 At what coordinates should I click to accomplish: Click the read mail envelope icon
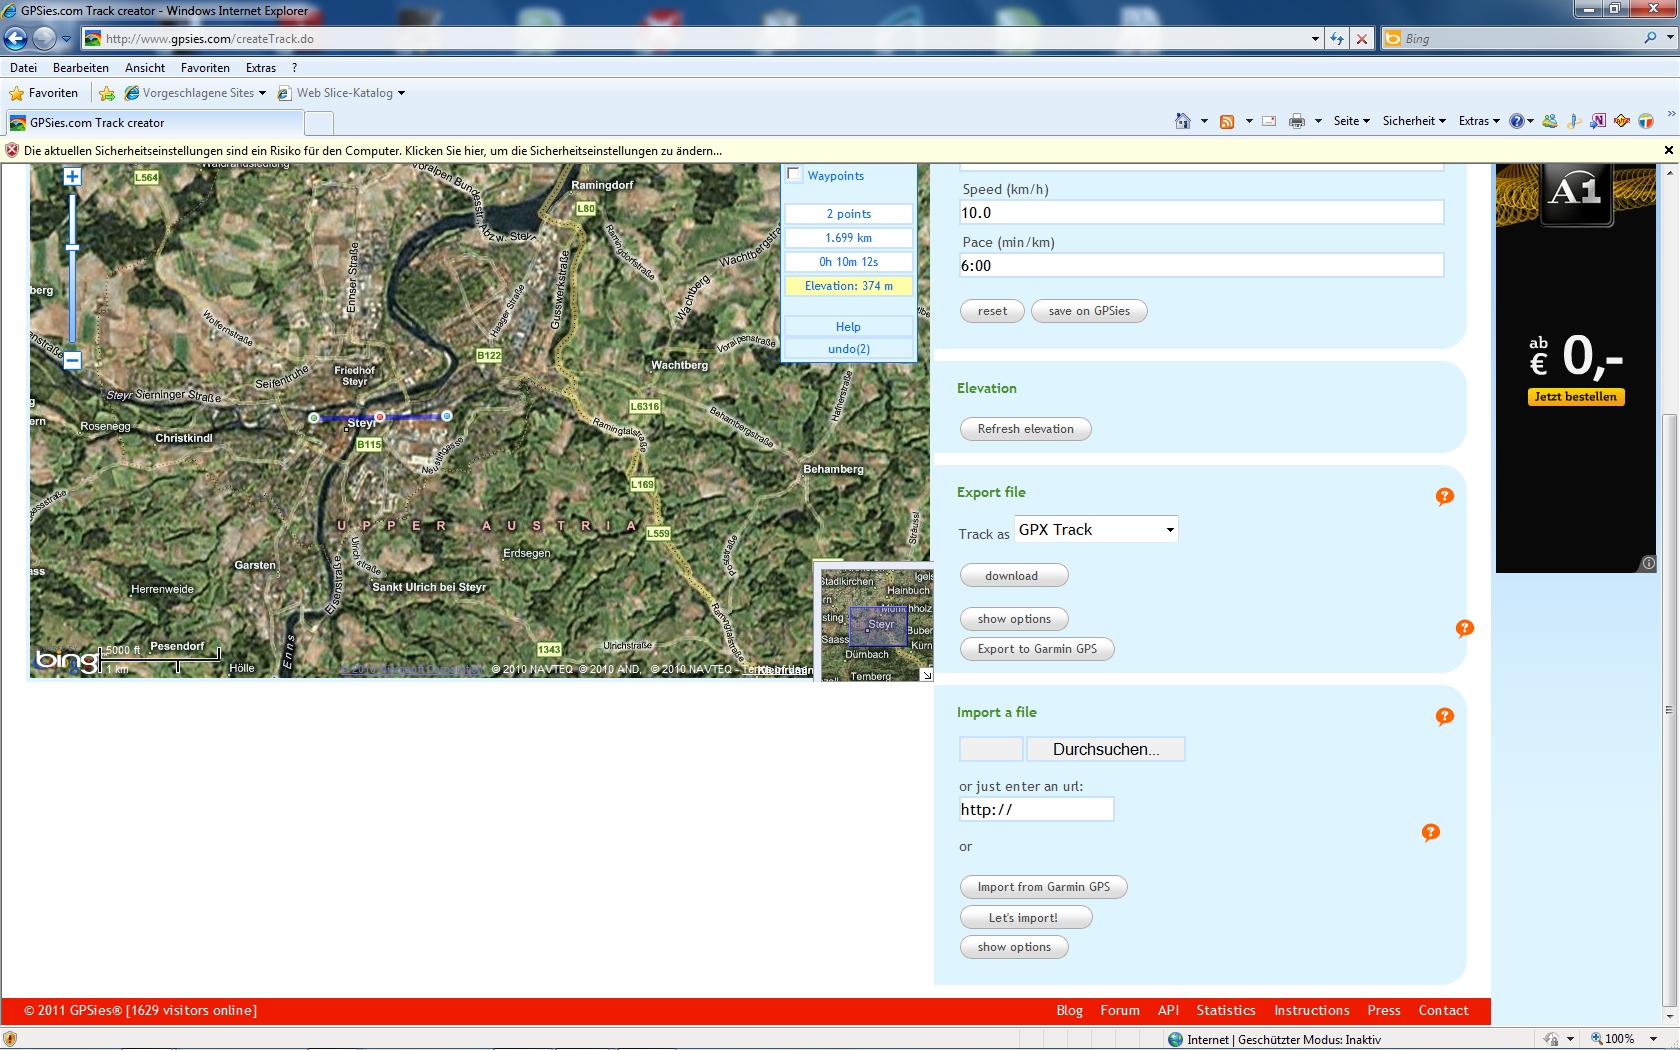point(1269,121)
